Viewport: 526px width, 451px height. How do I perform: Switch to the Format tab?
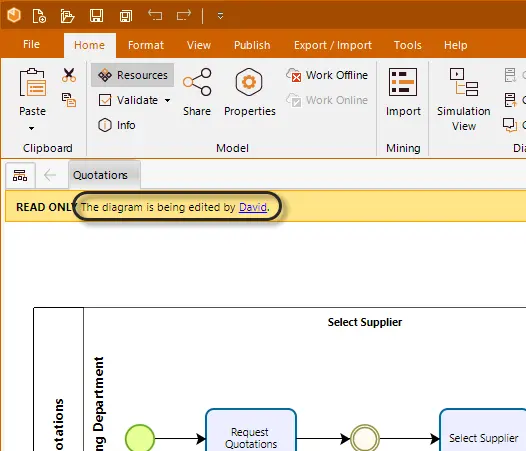point(146,45)
